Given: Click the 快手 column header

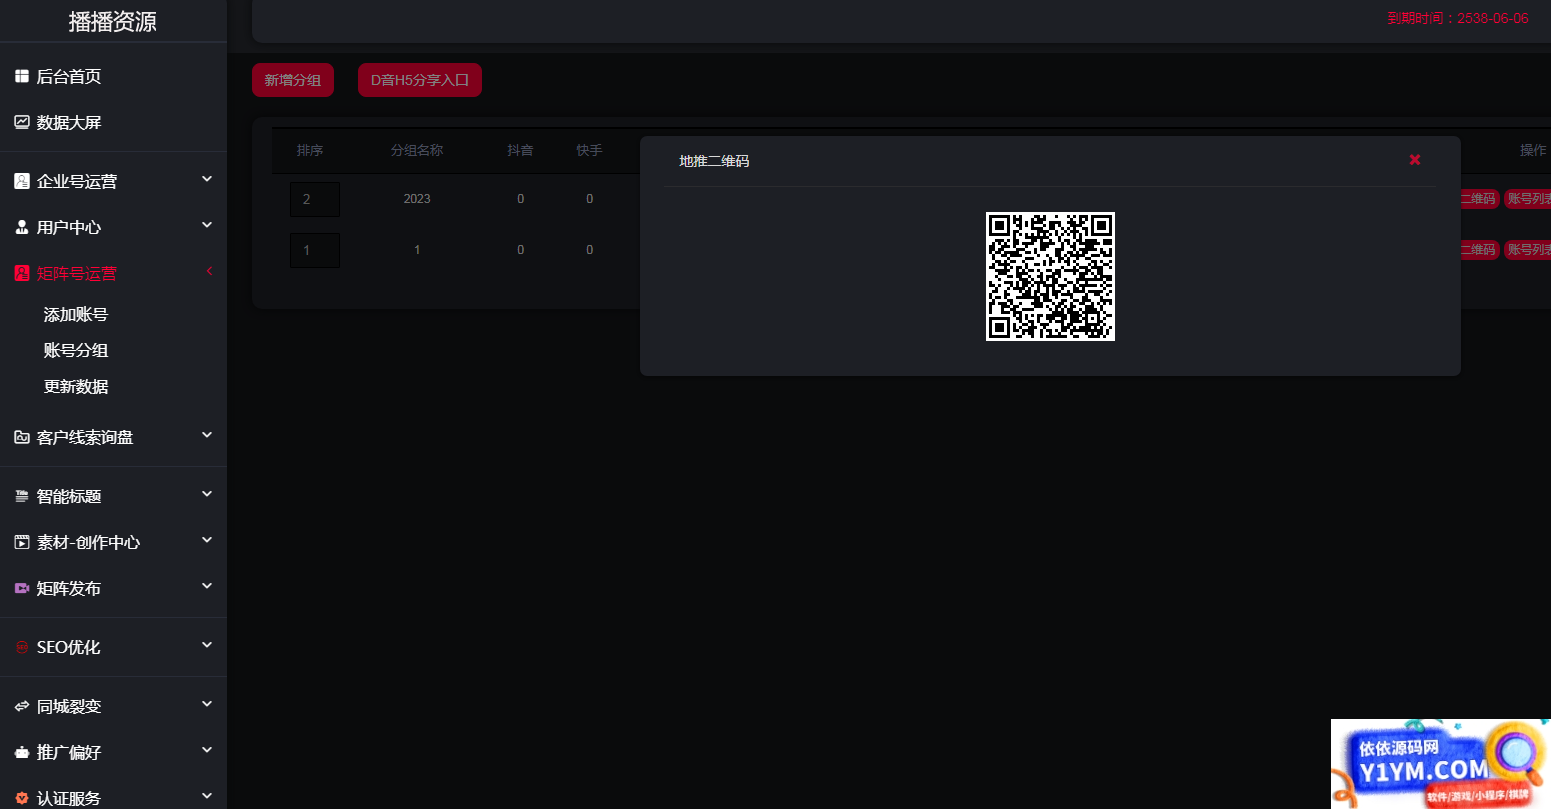Looking at the screenshot, I should pos(589,150).
